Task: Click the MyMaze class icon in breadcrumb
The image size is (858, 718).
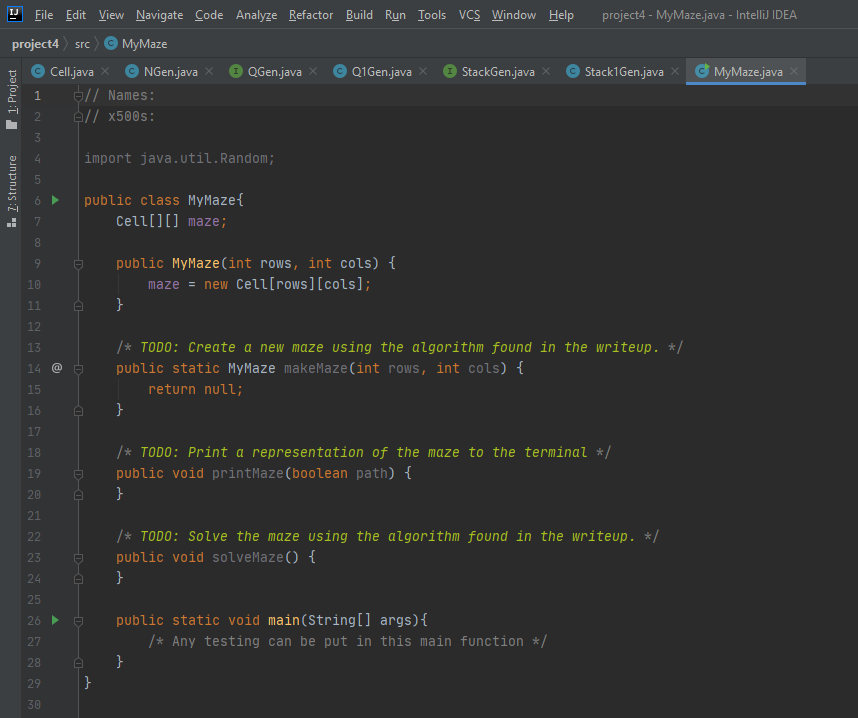Action: (111, 43)
